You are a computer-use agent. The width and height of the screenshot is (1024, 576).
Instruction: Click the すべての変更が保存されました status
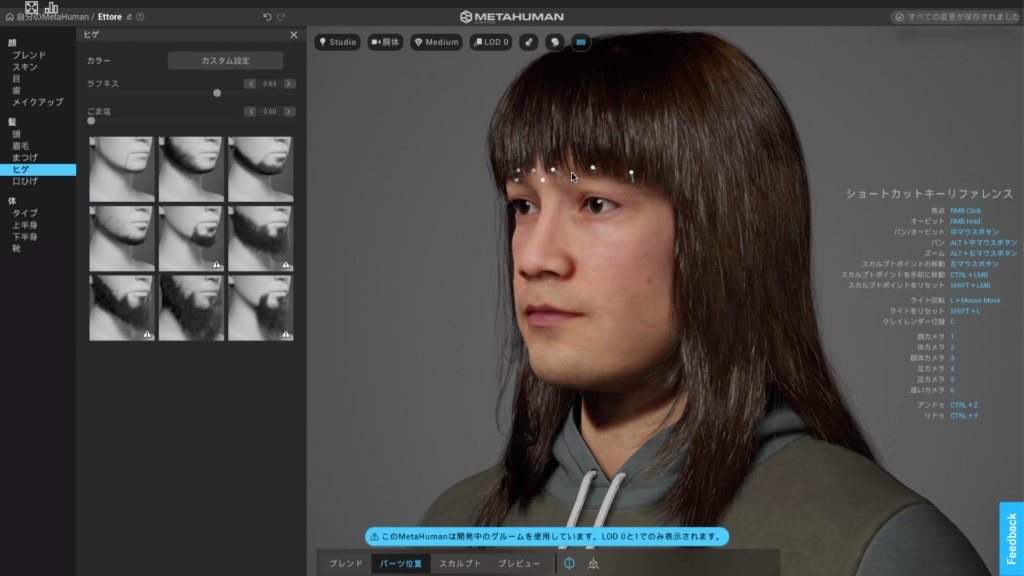(957, 17)
